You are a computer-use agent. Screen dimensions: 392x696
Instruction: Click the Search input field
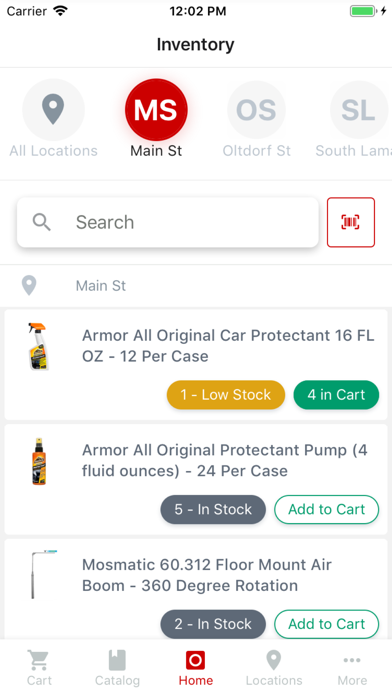[168, 222]
